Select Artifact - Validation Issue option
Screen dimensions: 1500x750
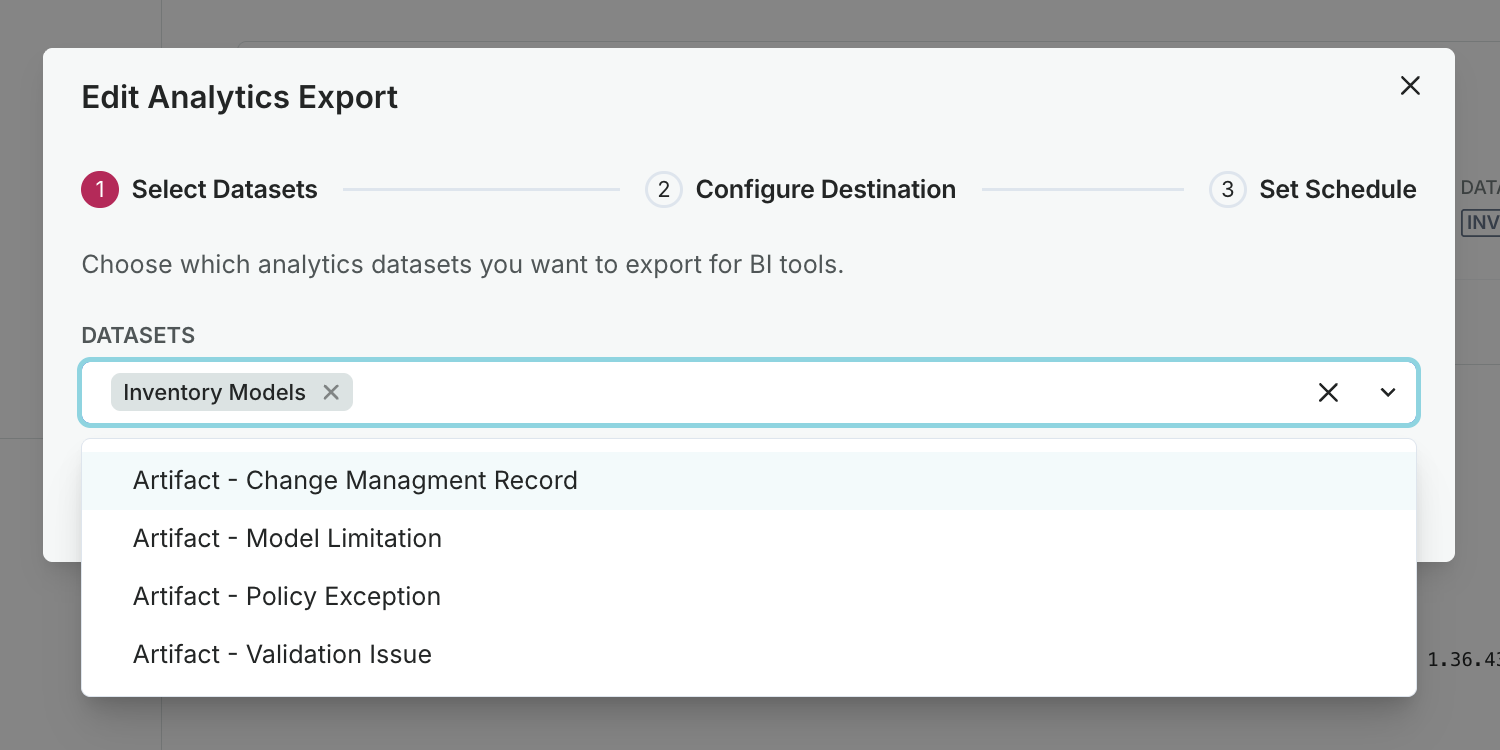click(x=282, y=654)
